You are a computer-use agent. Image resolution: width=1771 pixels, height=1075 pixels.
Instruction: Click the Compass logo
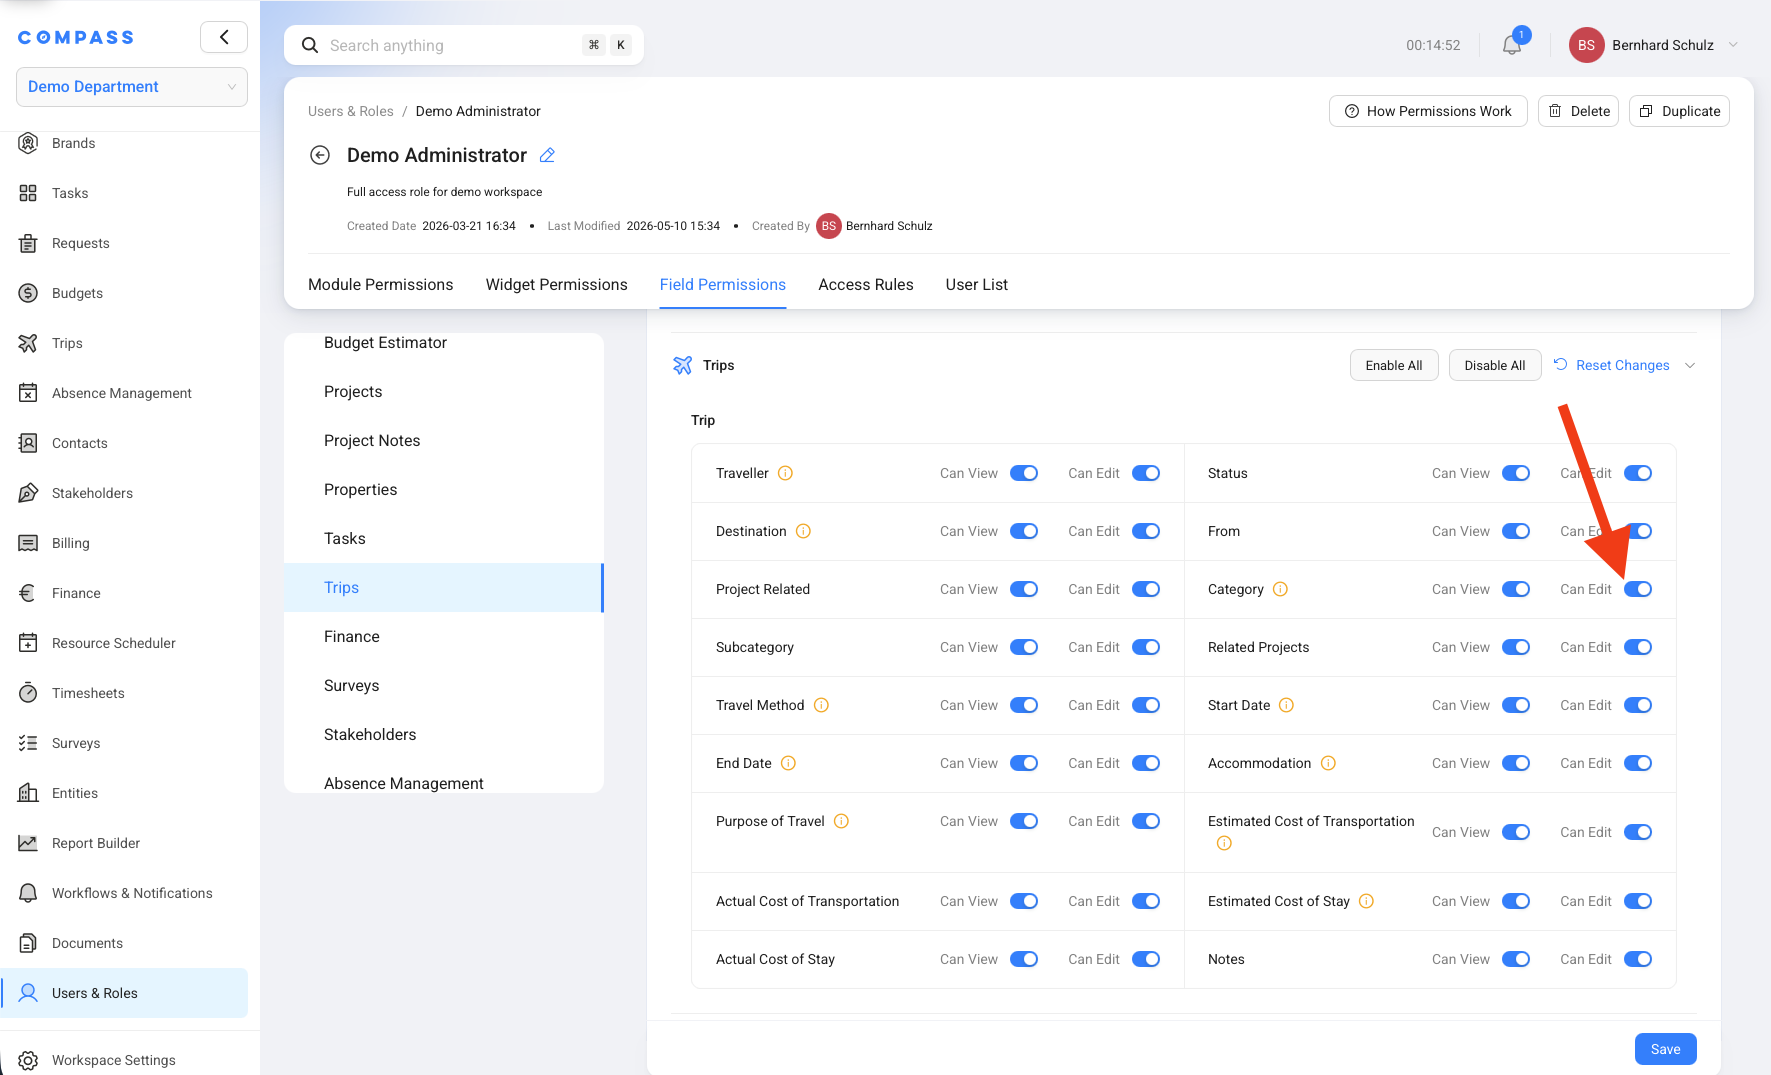point(76,37)
